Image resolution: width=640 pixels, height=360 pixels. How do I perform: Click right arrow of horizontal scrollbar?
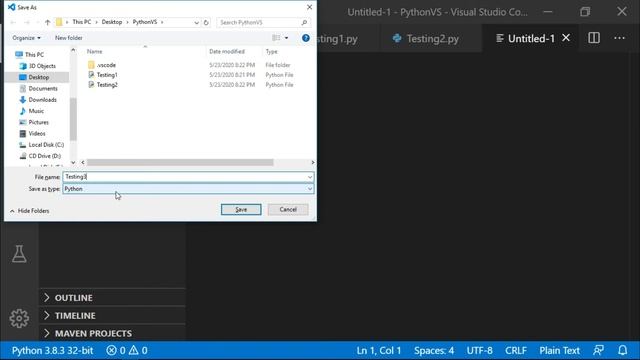[x=313, y=162]
